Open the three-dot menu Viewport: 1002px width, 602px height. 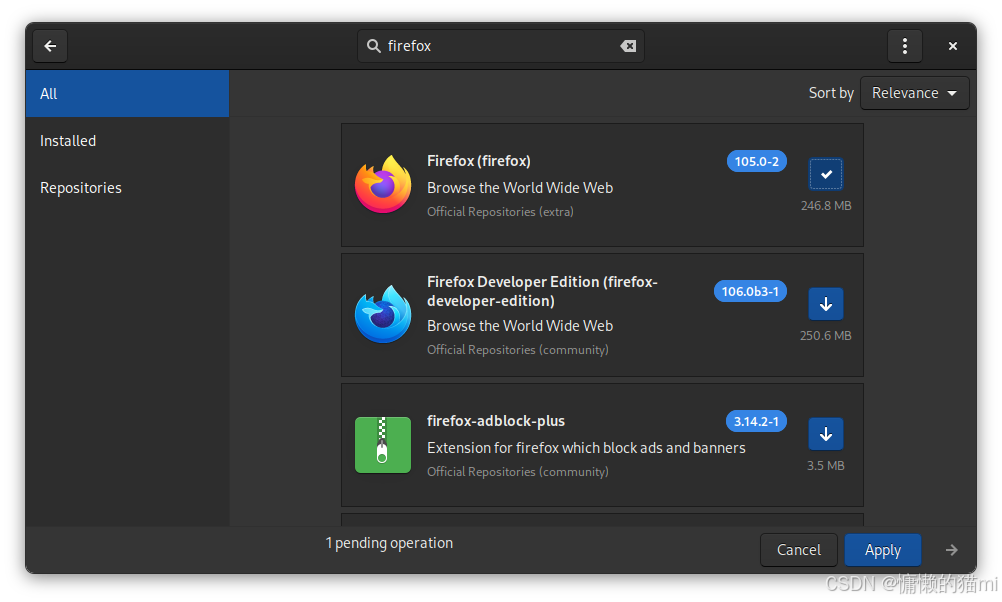tap(904, 46)
